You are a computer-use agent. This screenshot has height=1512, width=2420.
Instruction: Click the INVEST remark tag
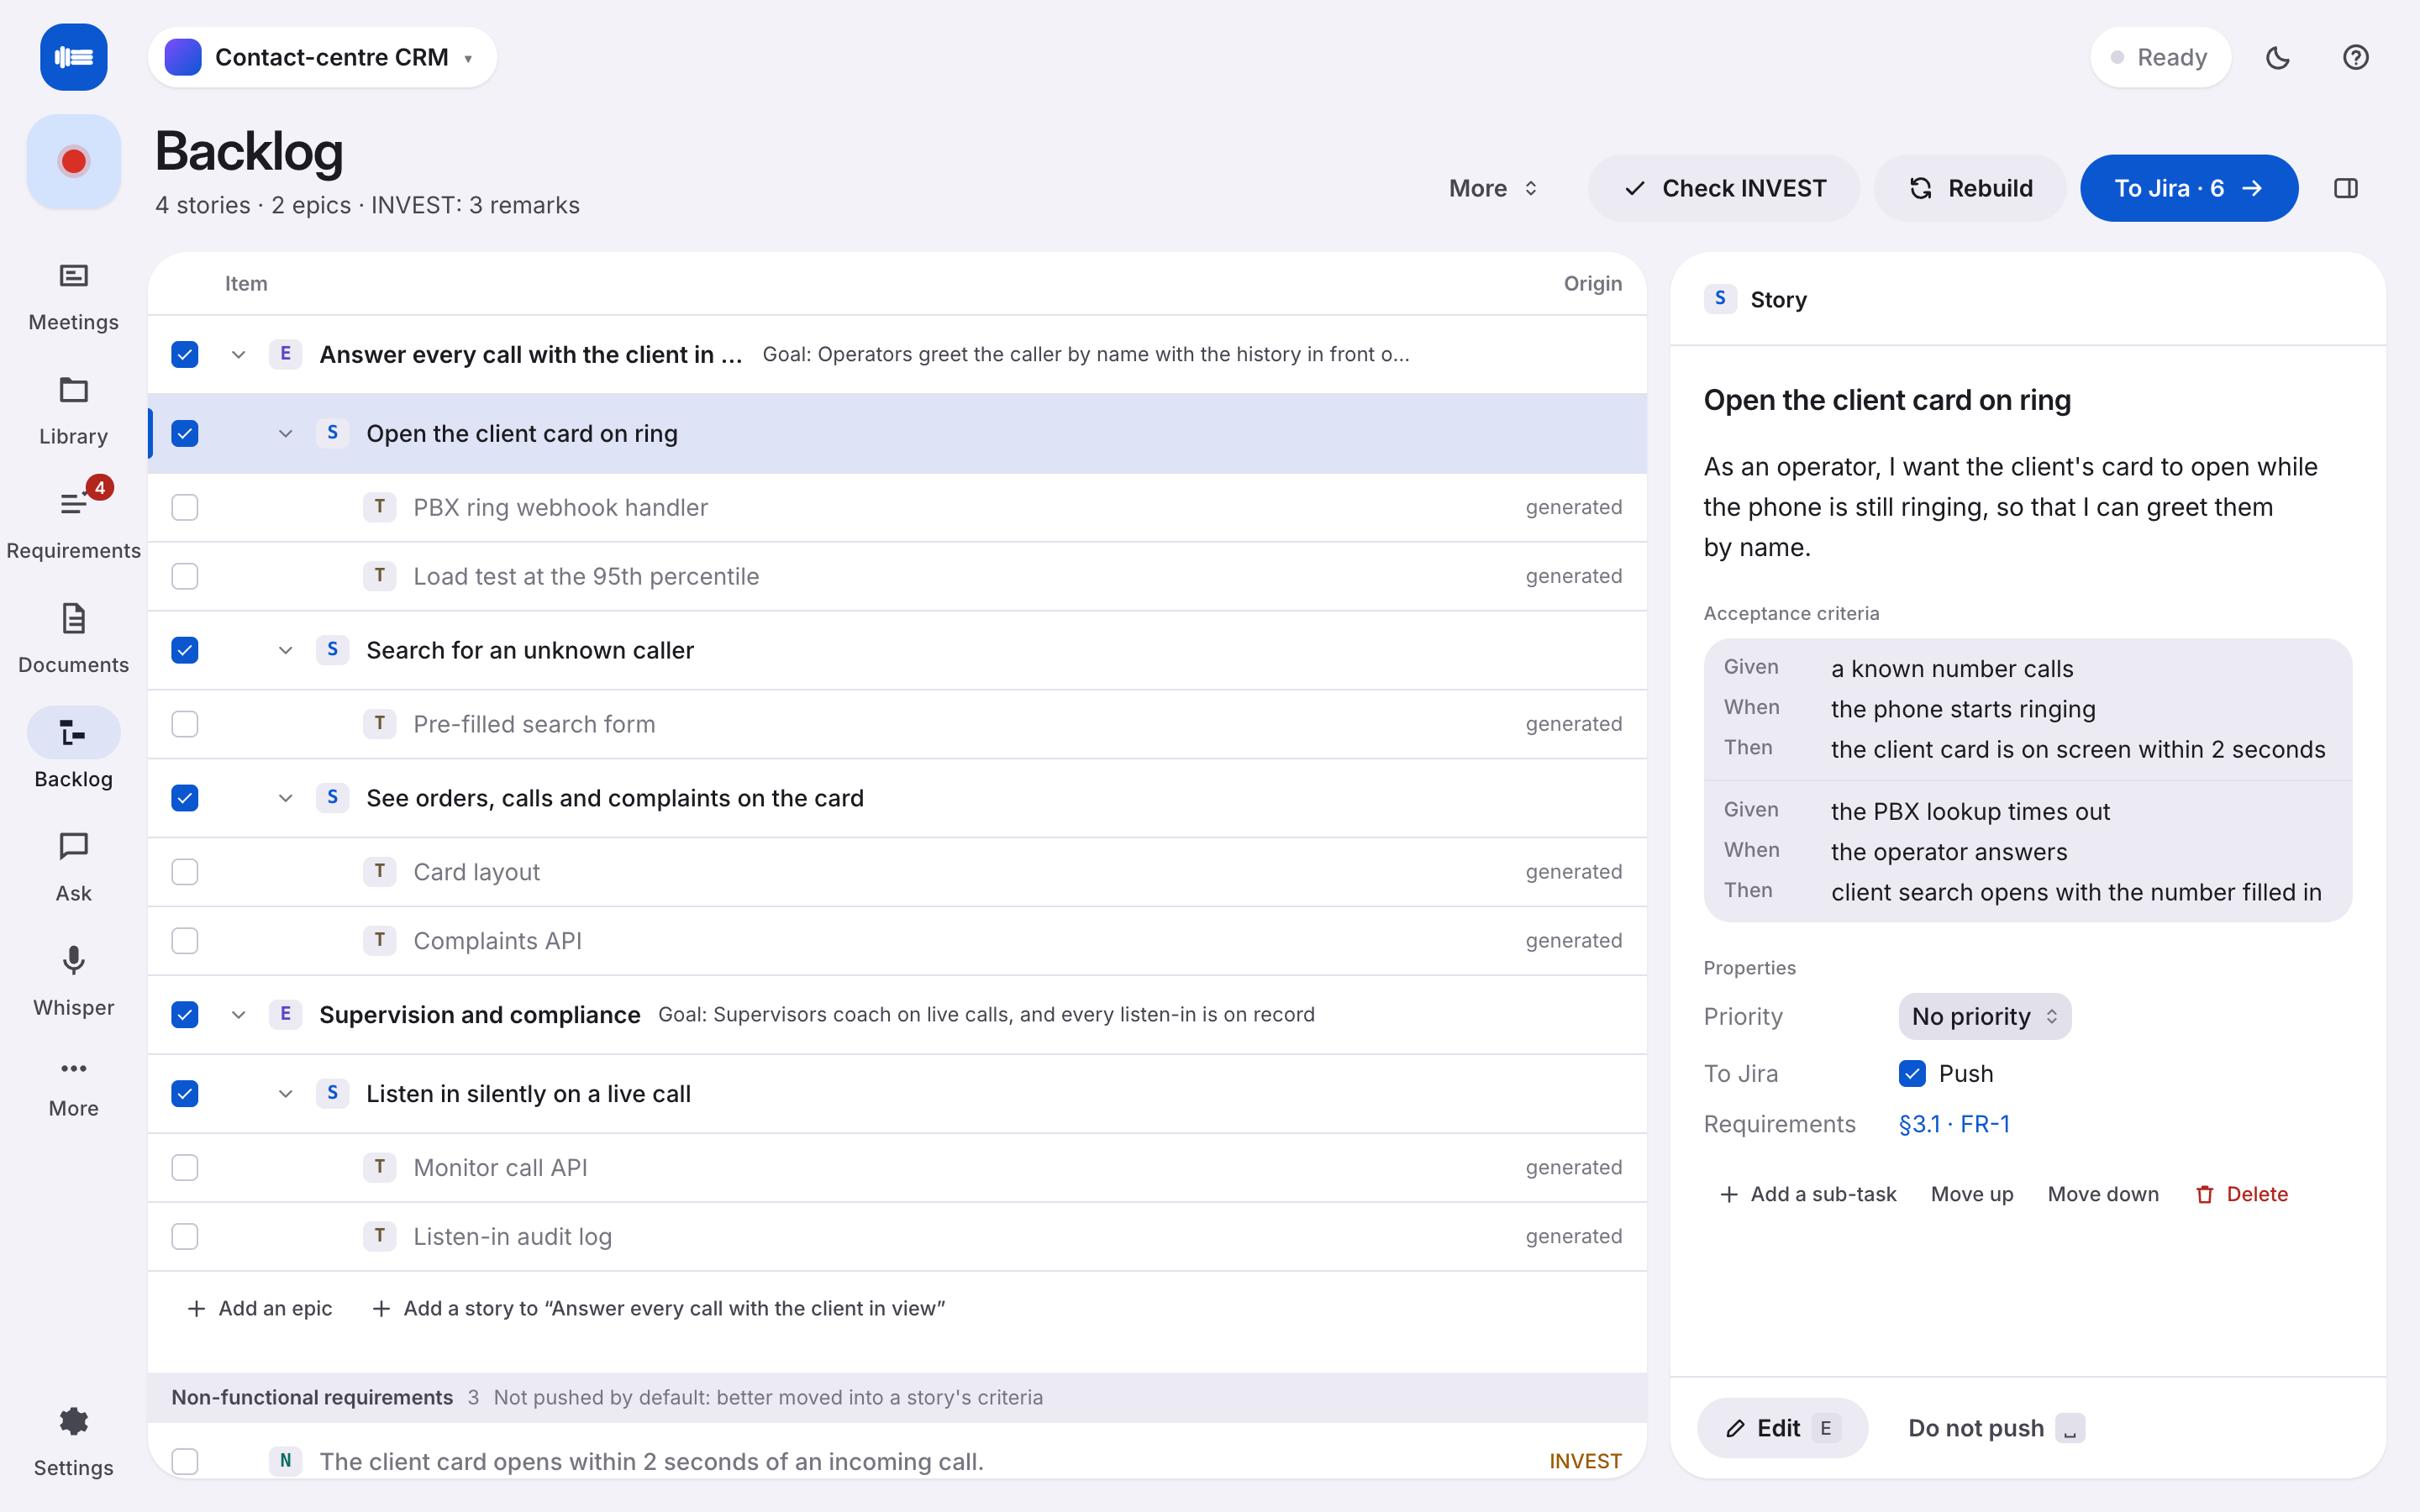tap(1585, 1461)
